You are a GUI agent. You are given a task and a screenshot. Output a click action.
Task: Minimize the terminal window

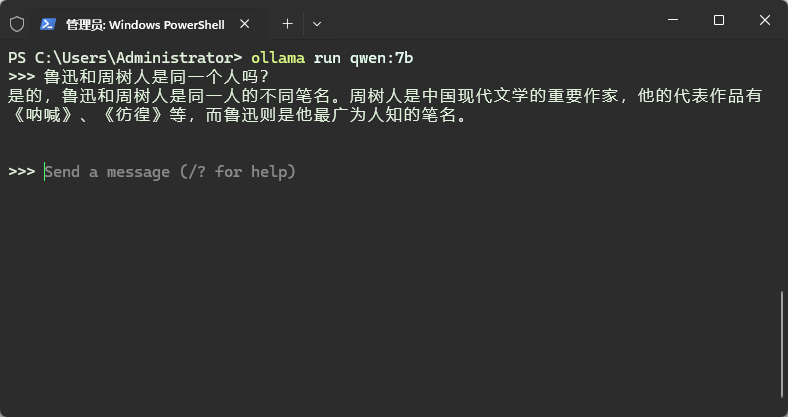(671, 20)
